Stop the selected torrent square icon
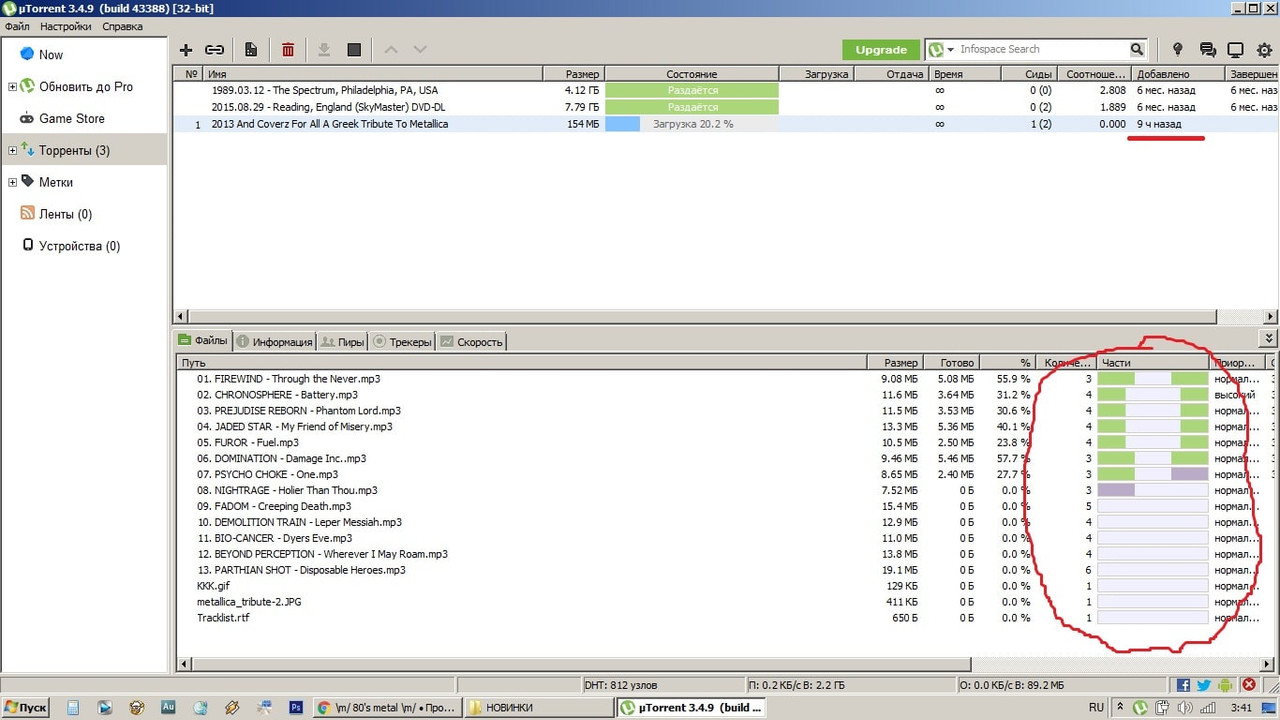 tap(354, 49)
